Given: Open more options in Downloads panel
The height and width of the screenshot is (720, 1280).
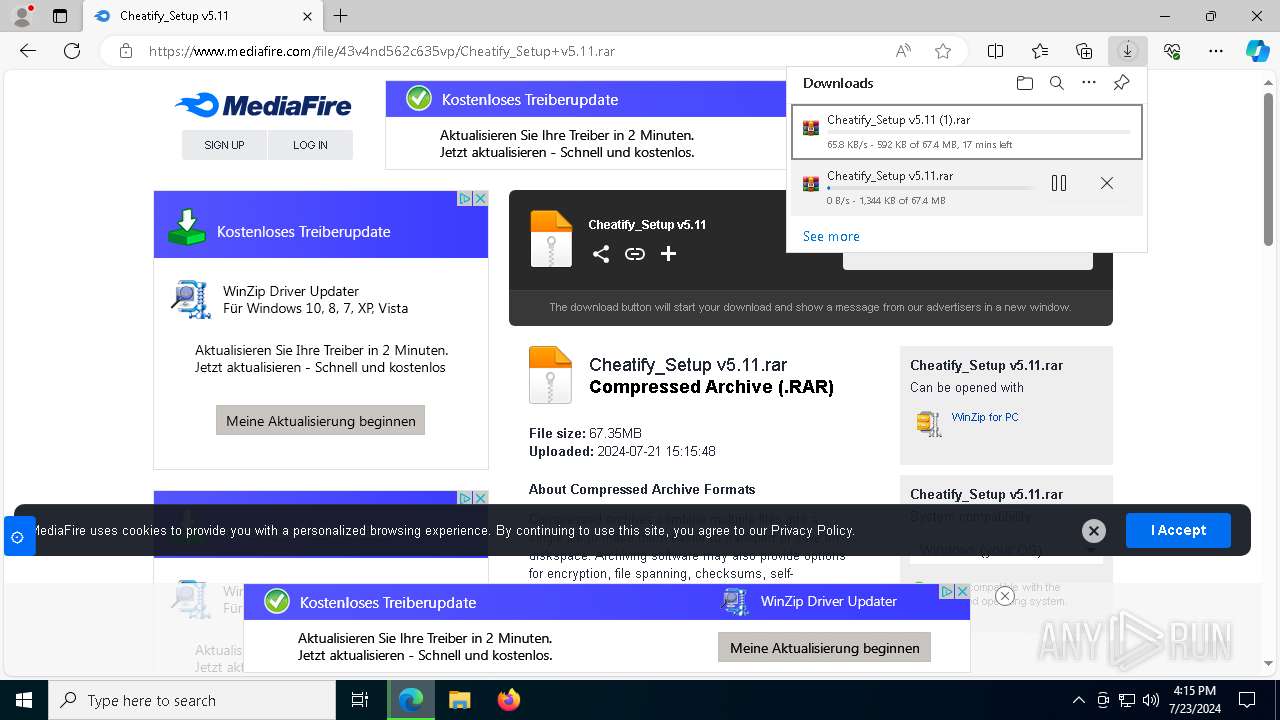Looking at the screenshot, I should [1089, 83].
